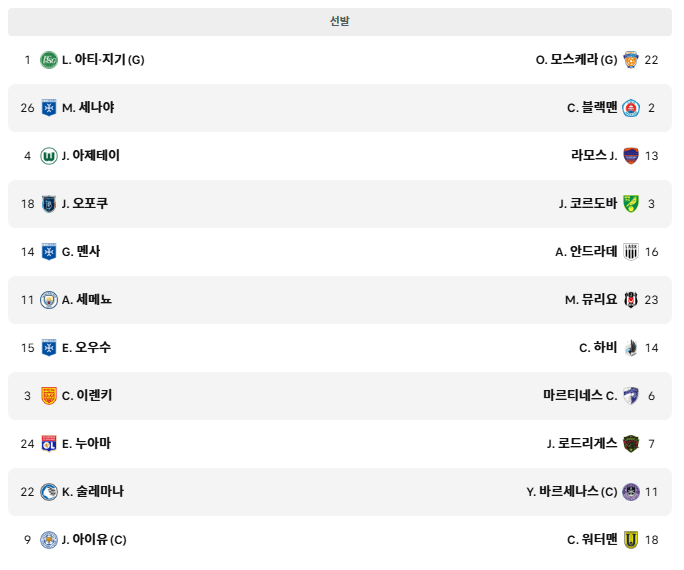Click the striped crest beside A. 안드라데

click(631, 252)
